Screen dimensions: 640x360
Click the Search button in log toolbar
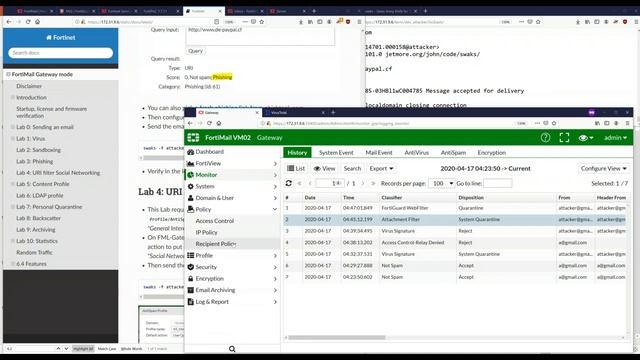coord(352,169)
